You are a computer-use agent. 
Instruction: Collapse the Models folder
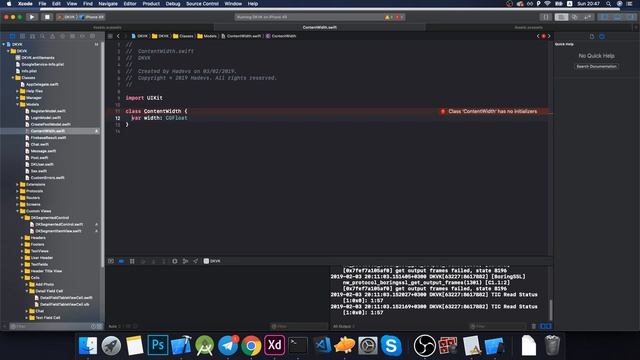(x=18, y=104)
